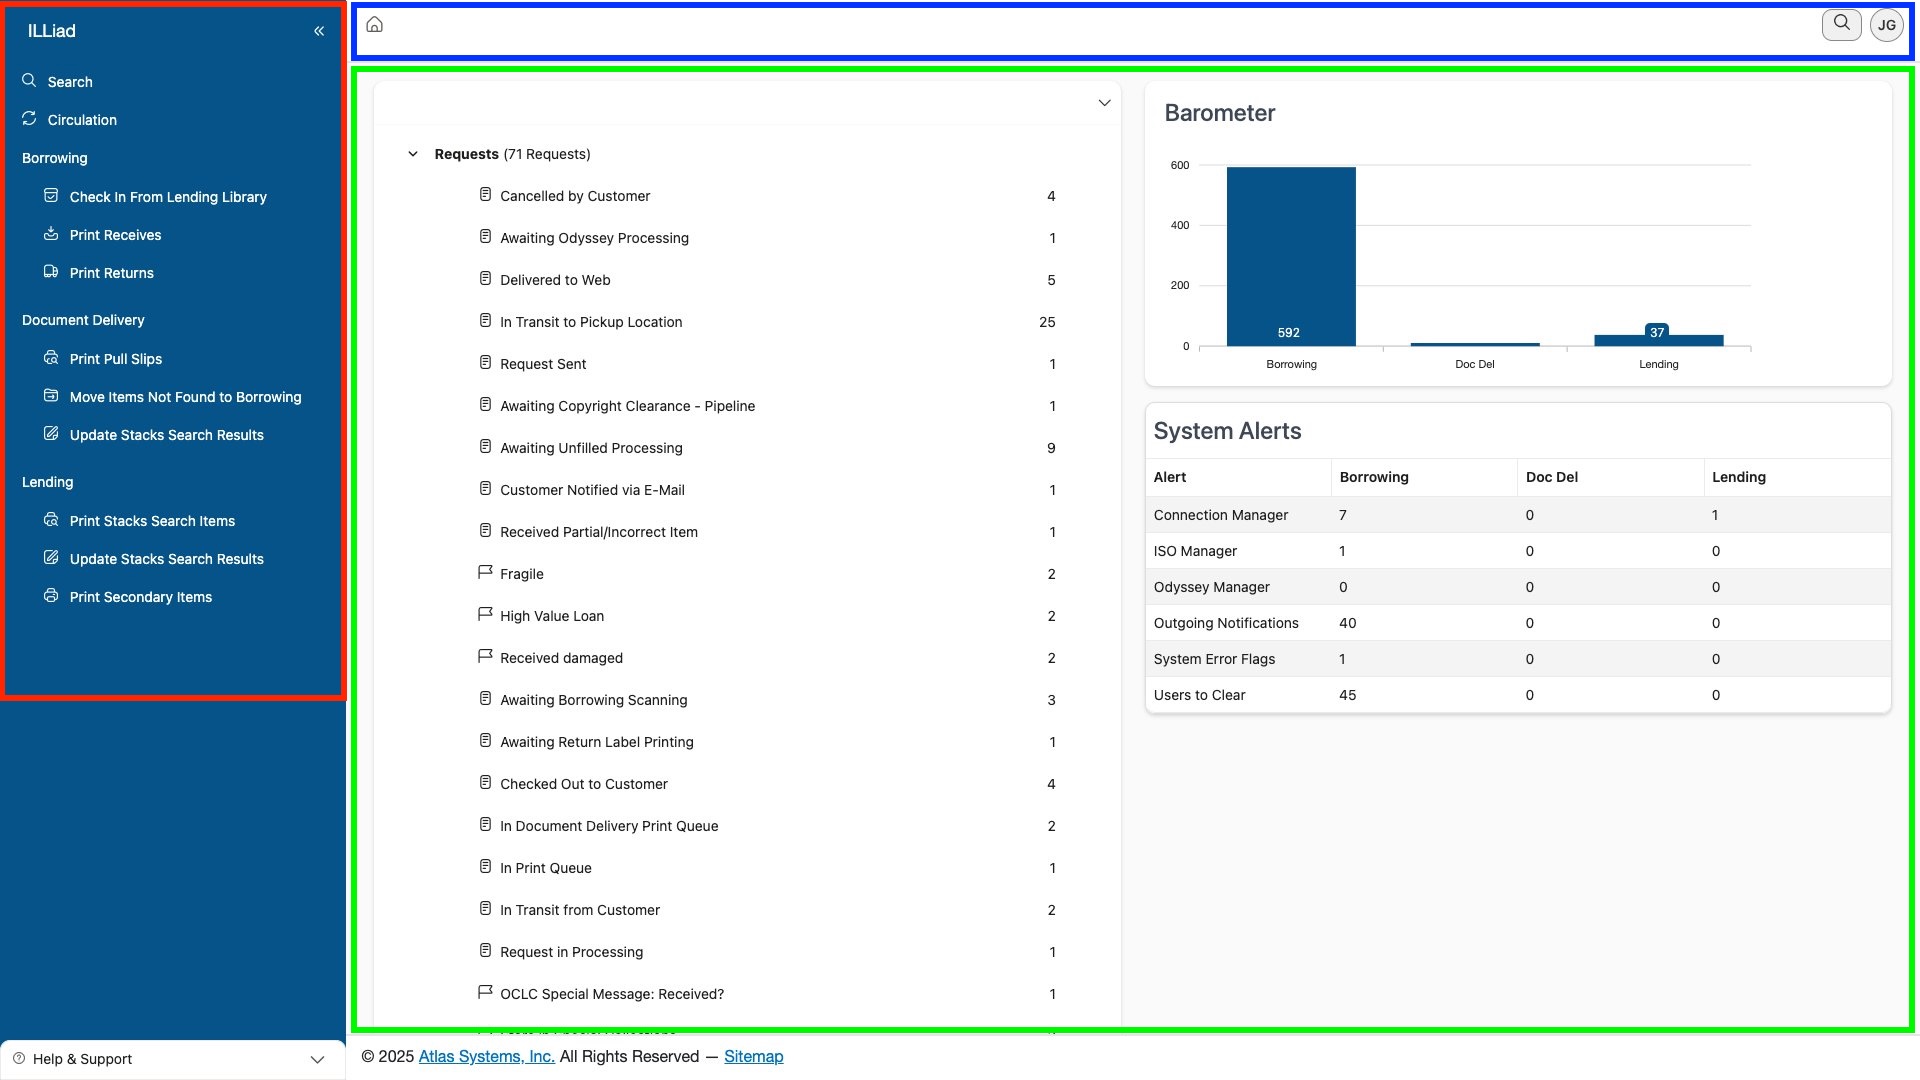The height and width of the screenshot is (1080, 1920).
Task: Click the Move Items Not Found icon
Action: (51, 396)
